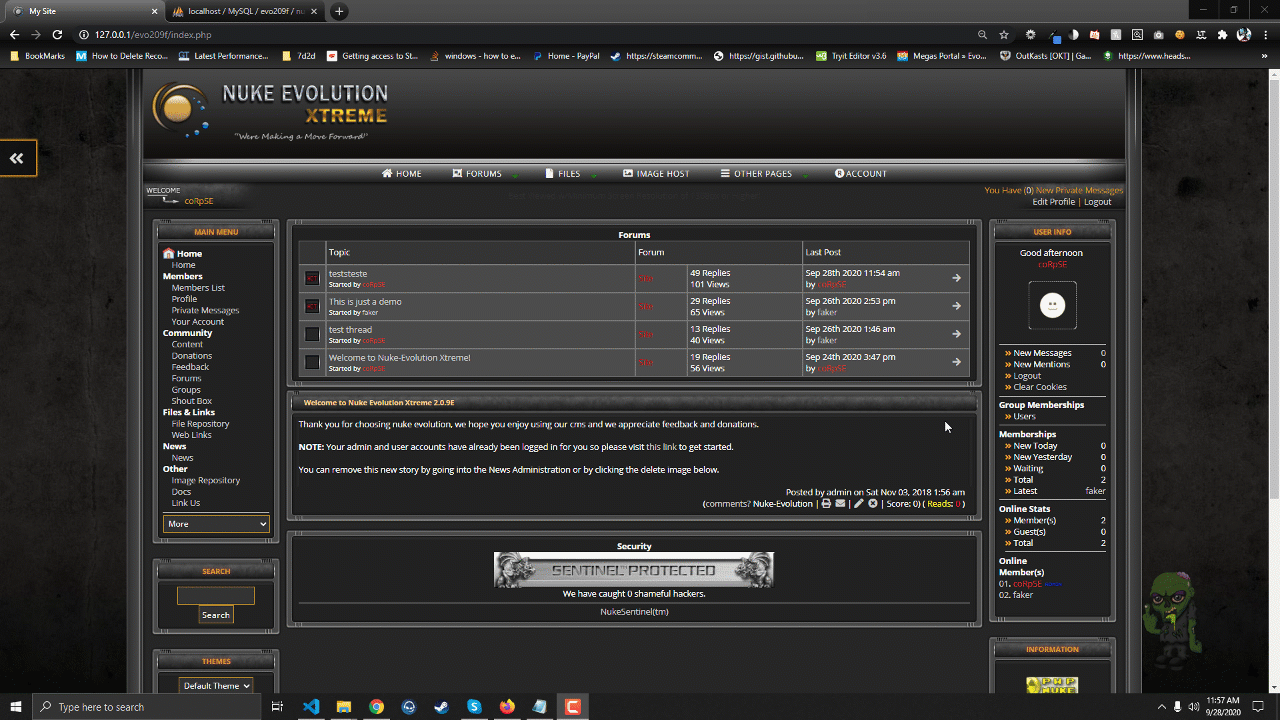
Task: Click the Windows taskbar search box
Action: click(148, 707)
